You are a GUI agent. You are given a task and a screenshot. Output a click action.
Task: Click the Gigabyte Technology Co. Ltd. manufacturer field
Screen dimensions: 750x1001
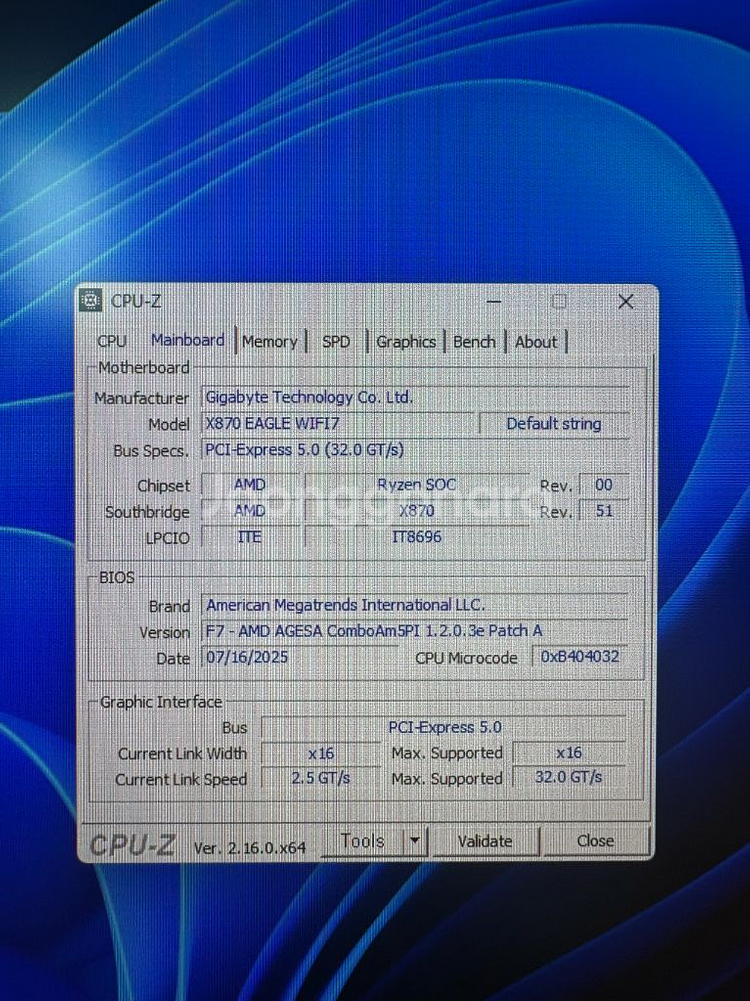pos(416,397)
